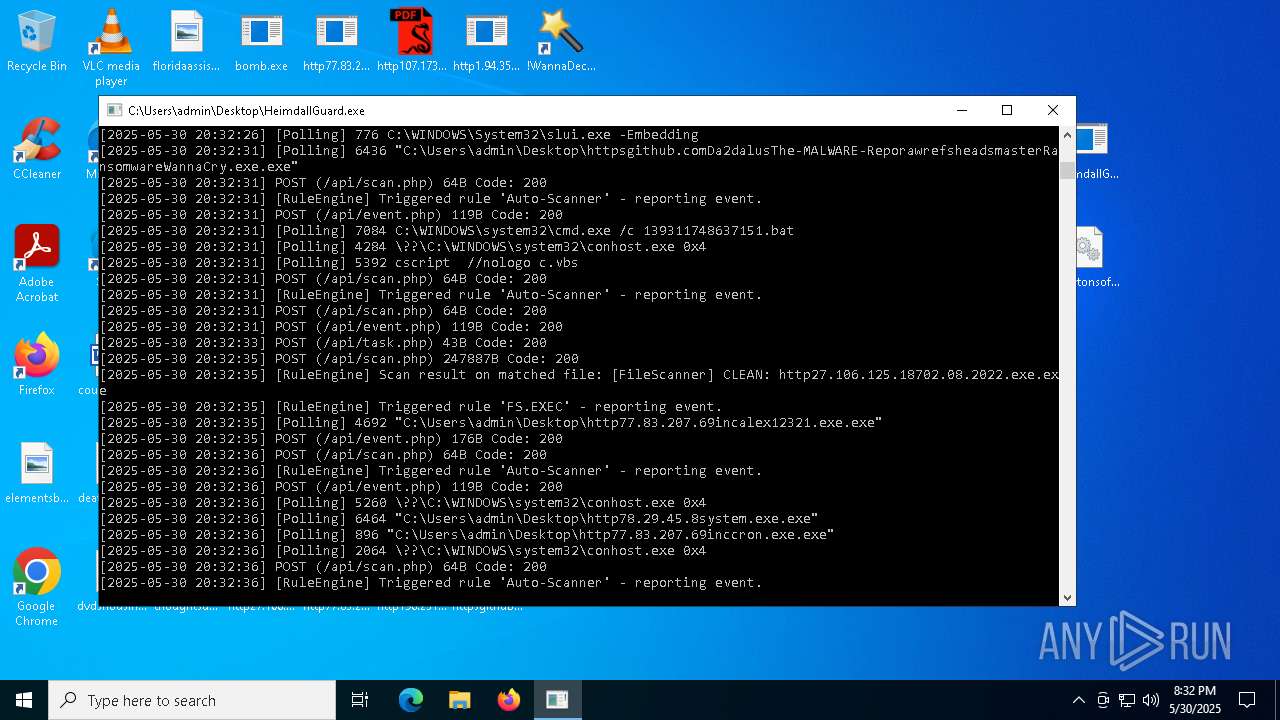Screen dimensions: 1280x720
Task: Select the http107.173... PDF file icon
Action: coord(411,42)
